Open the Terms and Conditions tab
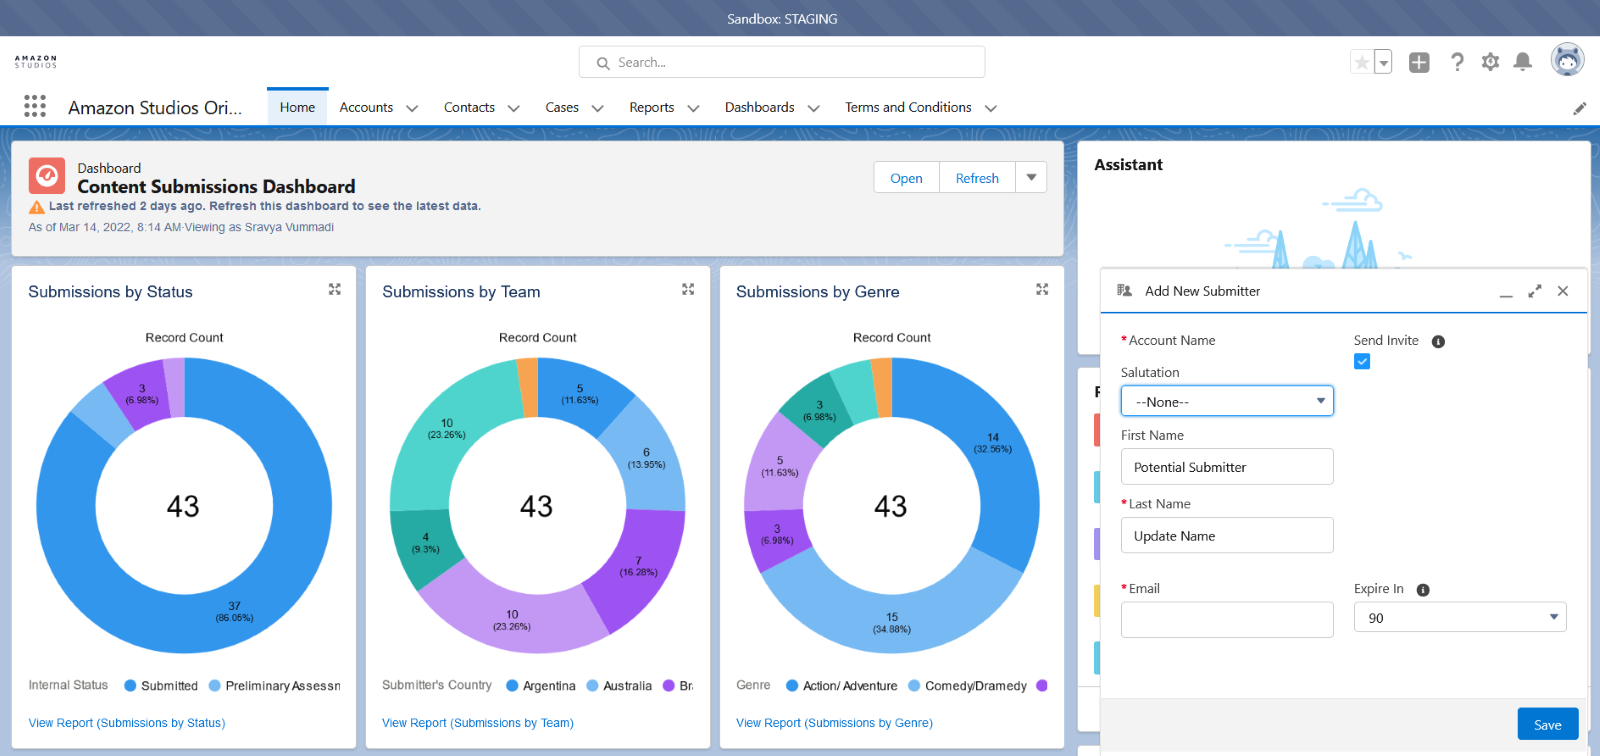The width and height of the screenshot is (1600, 756). [908, 107]
